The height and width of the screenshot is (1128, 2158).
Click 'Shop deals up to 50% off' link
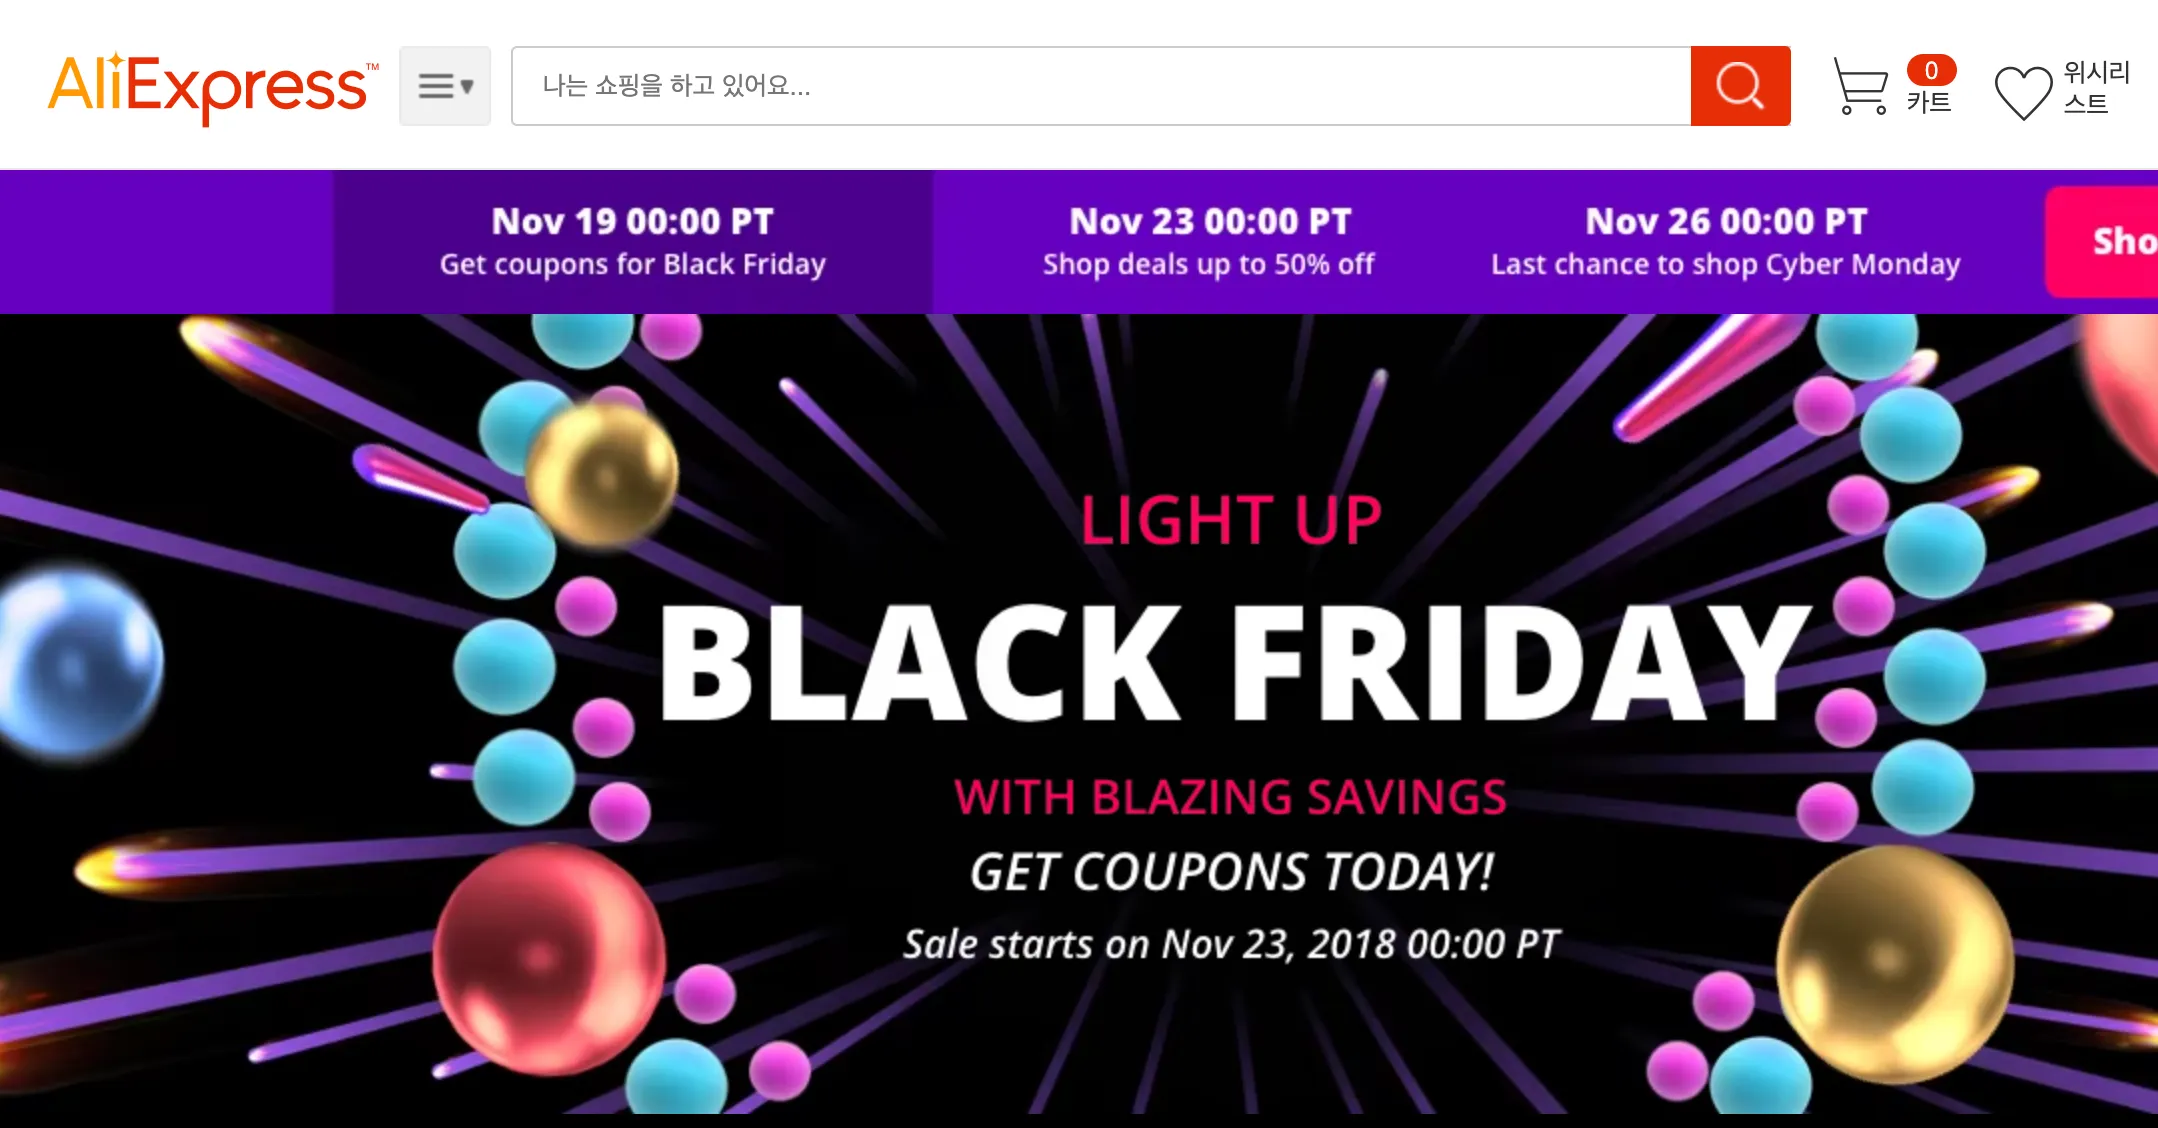[1209, 264]
